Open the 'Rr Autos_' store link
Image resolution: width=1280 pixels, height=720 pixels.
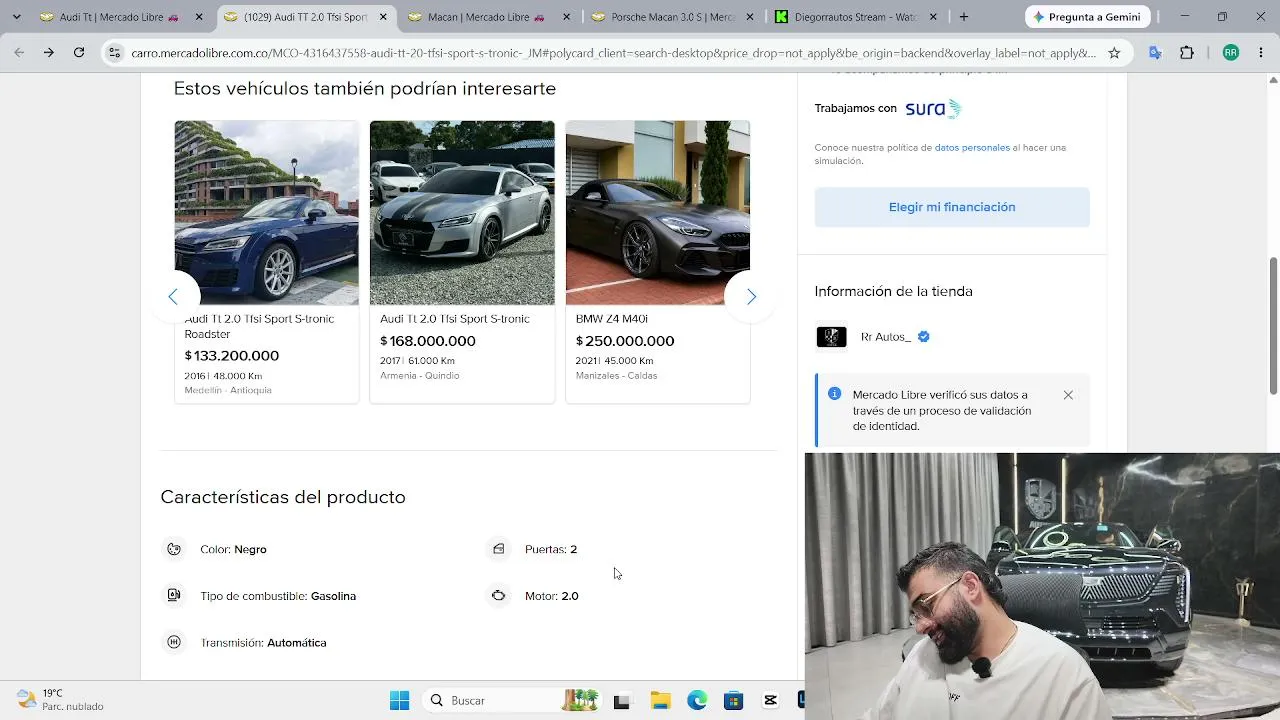[x=886, y=337]
